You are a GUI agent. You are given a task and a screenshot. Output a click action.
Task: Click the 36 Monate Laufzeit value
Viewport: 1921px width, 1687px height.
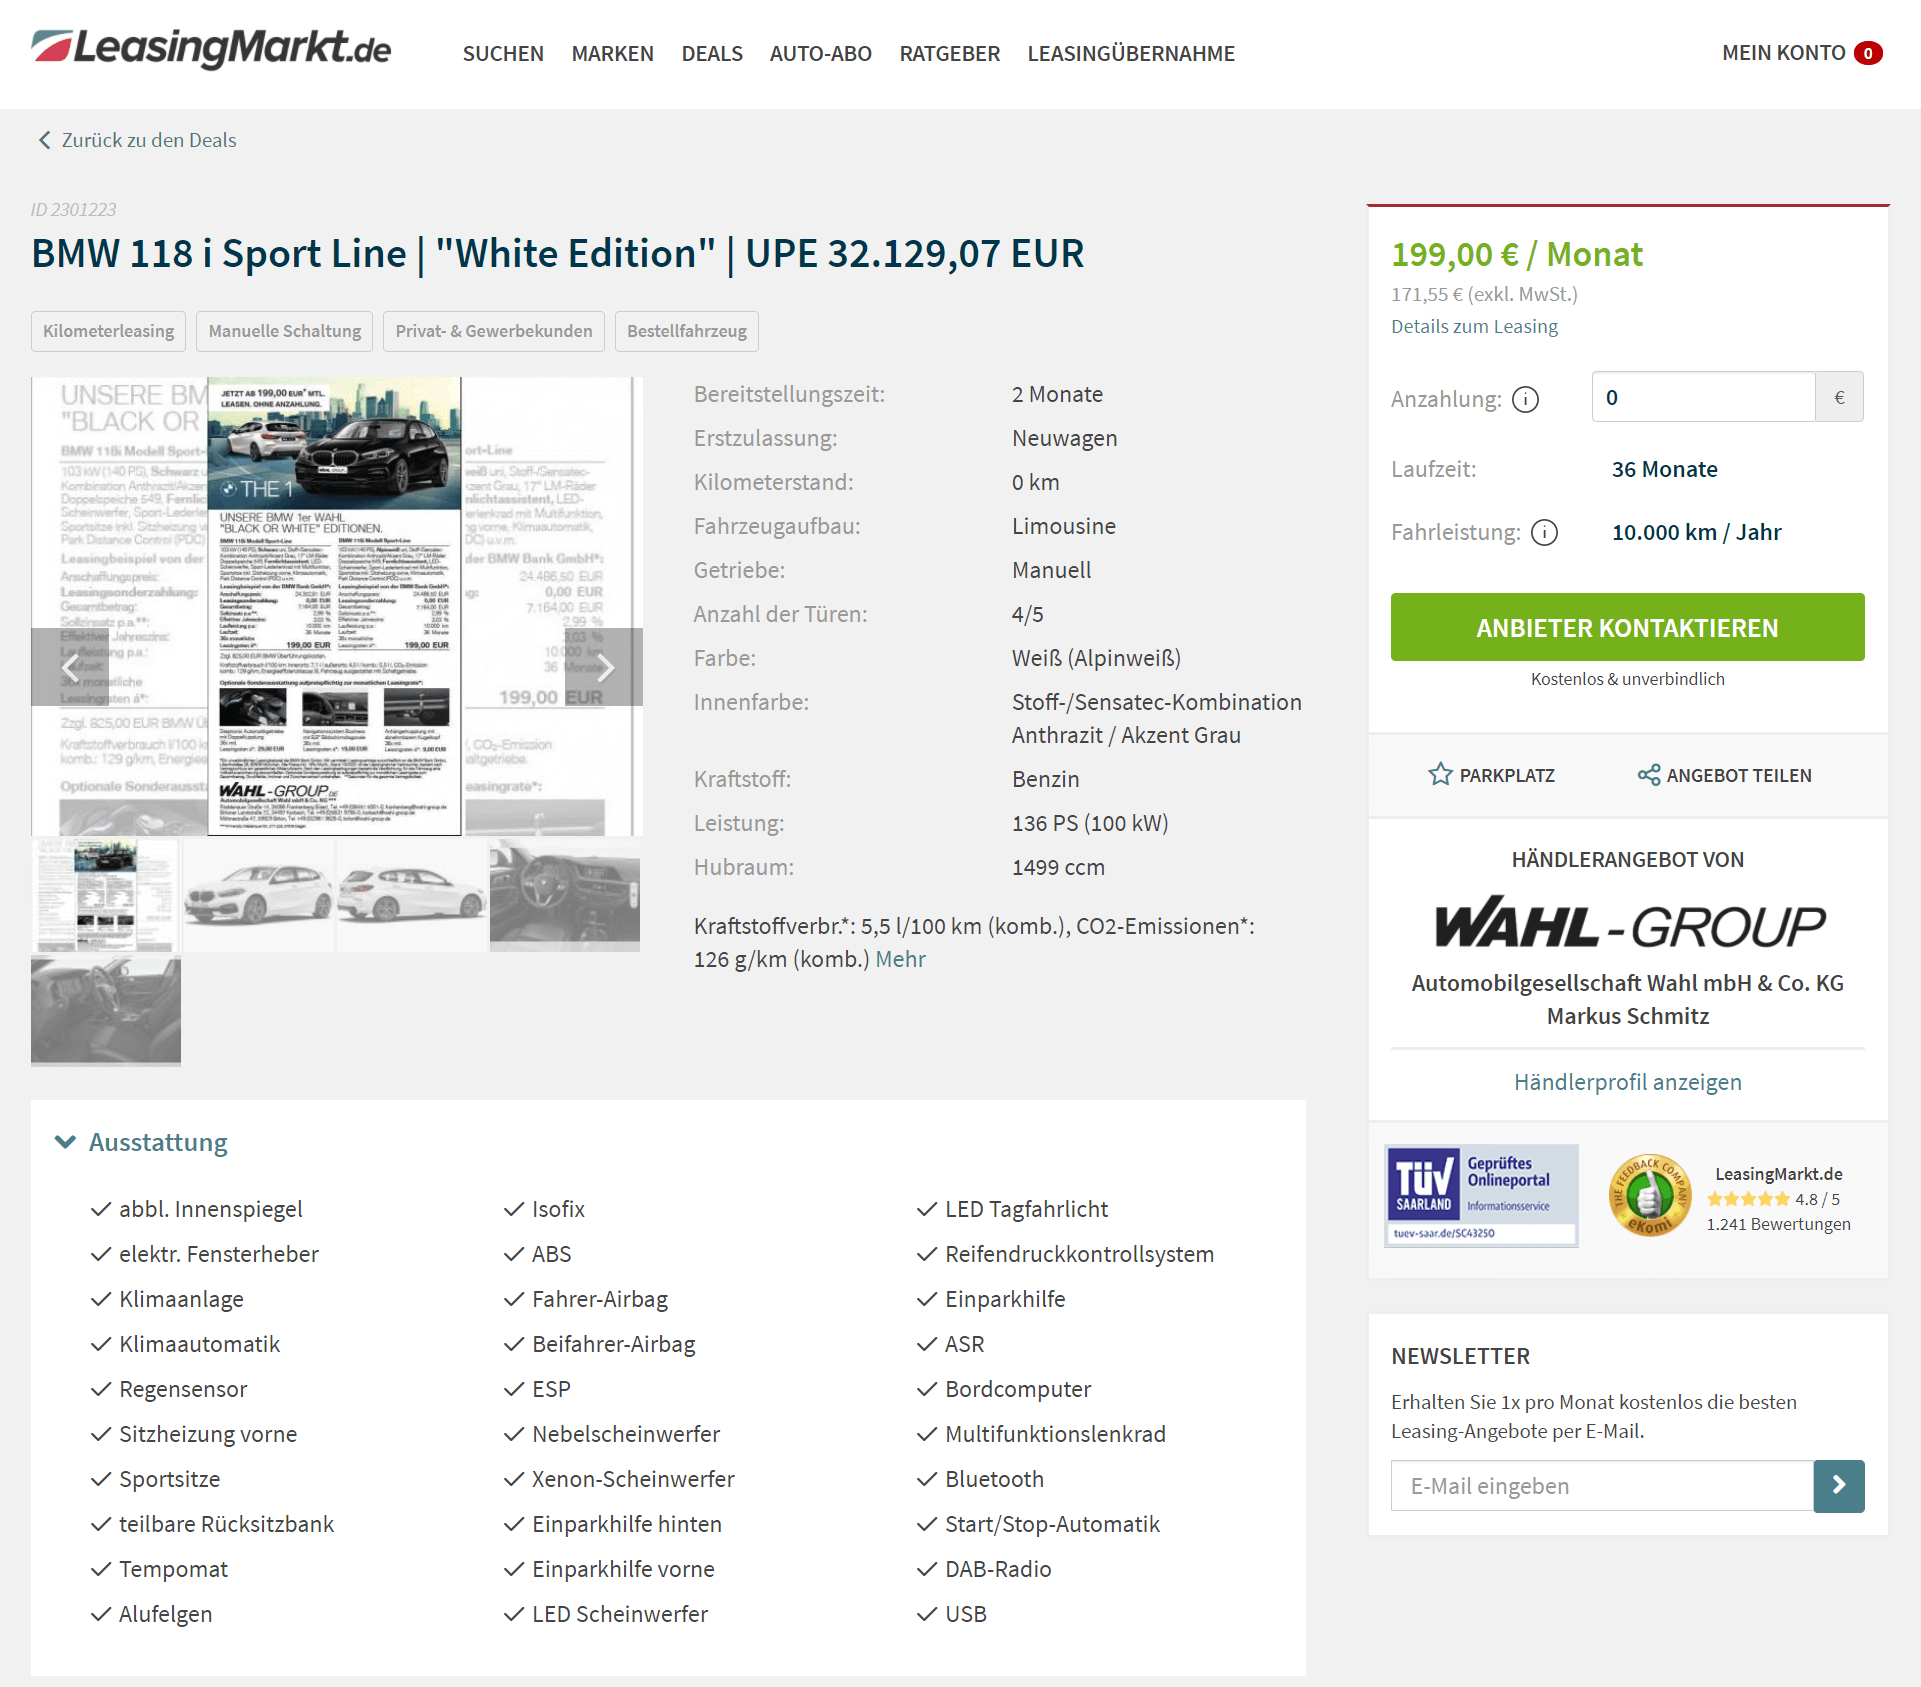point(1664,469)
